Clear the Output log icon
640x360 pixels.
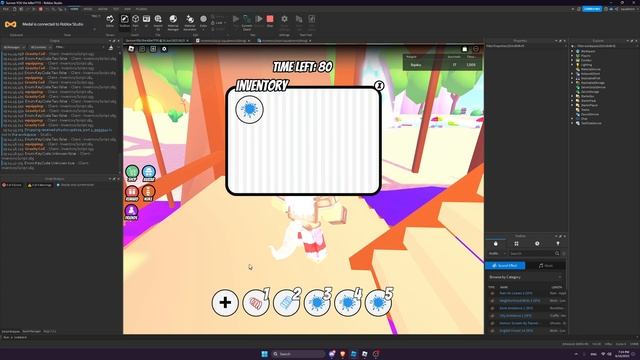pos(111,48)
